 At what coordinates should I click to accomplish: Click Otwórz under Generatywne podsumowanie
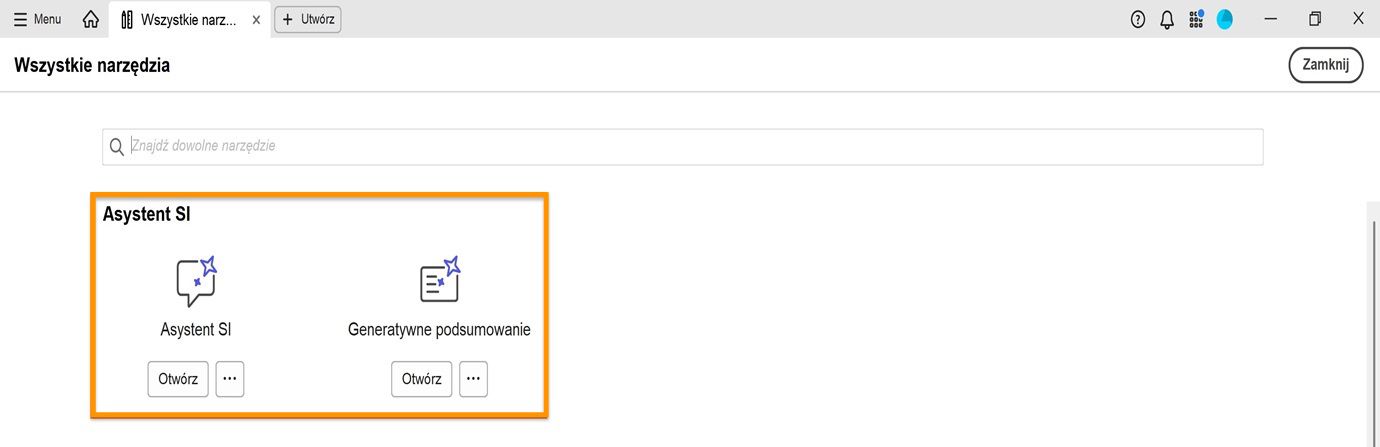(x=421, y=379)
